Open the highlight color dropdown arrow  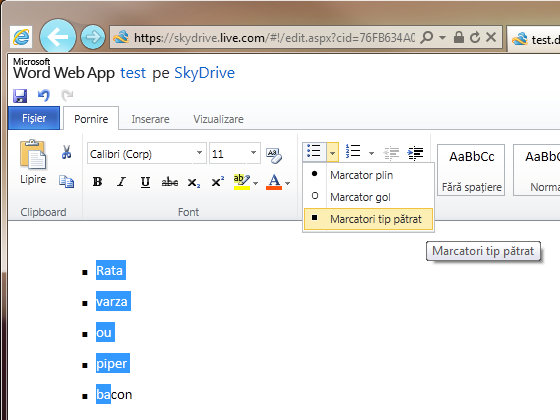point(255,184)
